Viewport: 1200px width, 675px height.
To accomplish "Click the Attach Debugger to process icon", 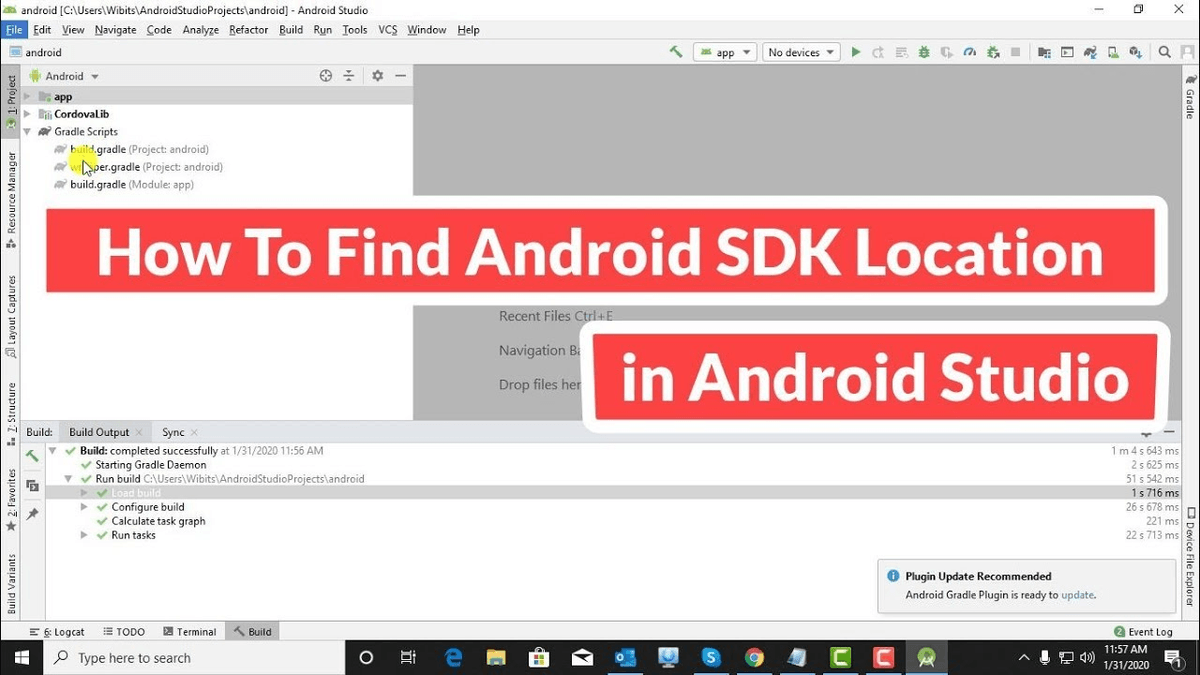I will pos(993,52).
